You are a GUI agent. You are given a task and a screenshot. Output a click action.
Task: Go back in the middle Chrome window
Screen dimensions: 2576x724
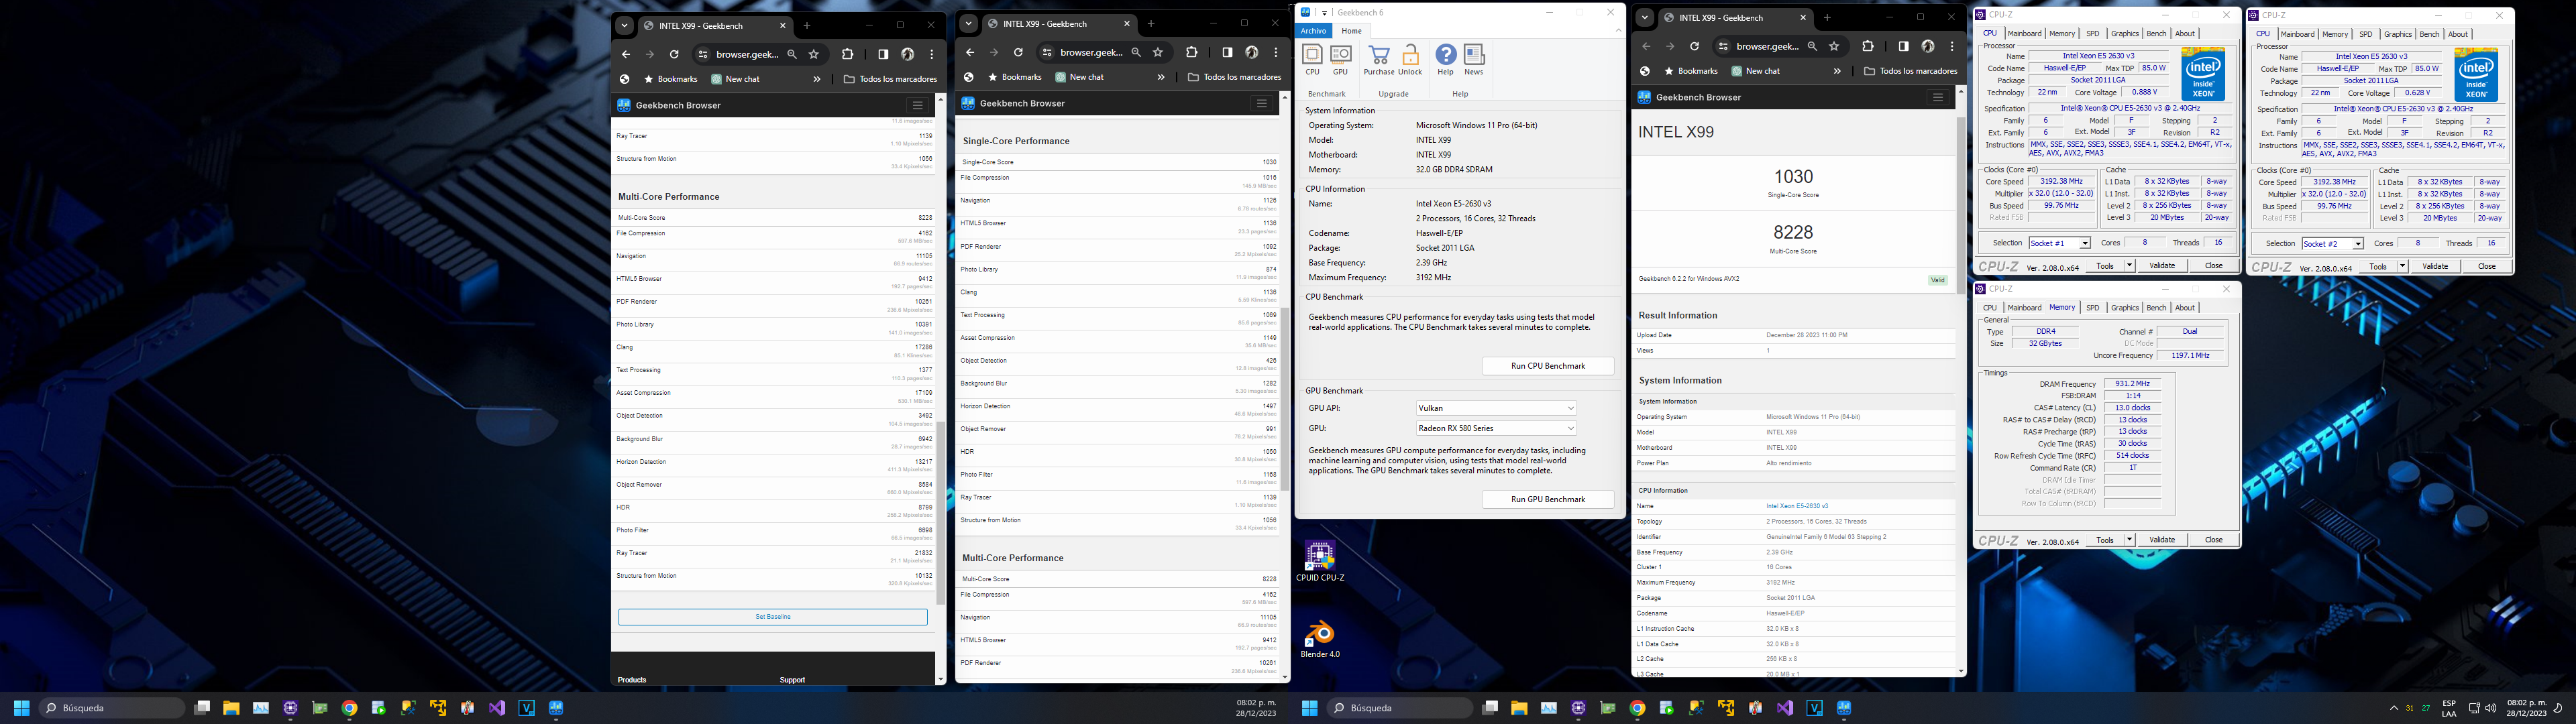pyautogui.click(x=970, y=52)
